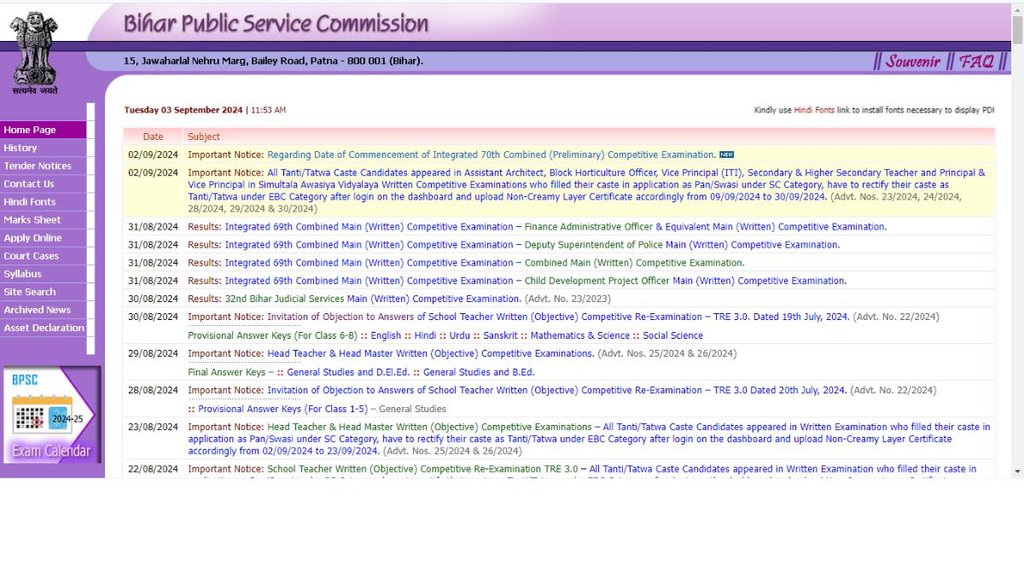Open the BPSC Exam Calendar 2024-25 banner
Viewport: 1024px width, 576px height.
pos(51,415)
